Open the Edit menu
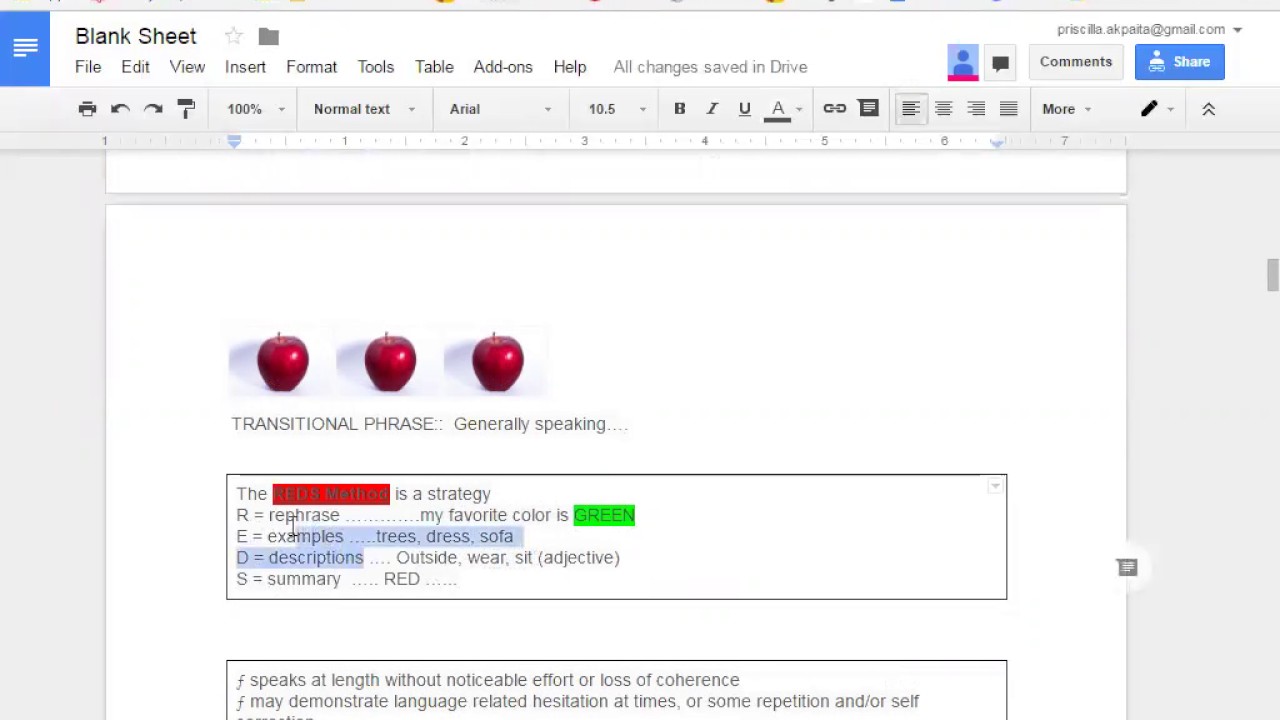Viewport: 1280px width, 720px height. pos(135,67)
